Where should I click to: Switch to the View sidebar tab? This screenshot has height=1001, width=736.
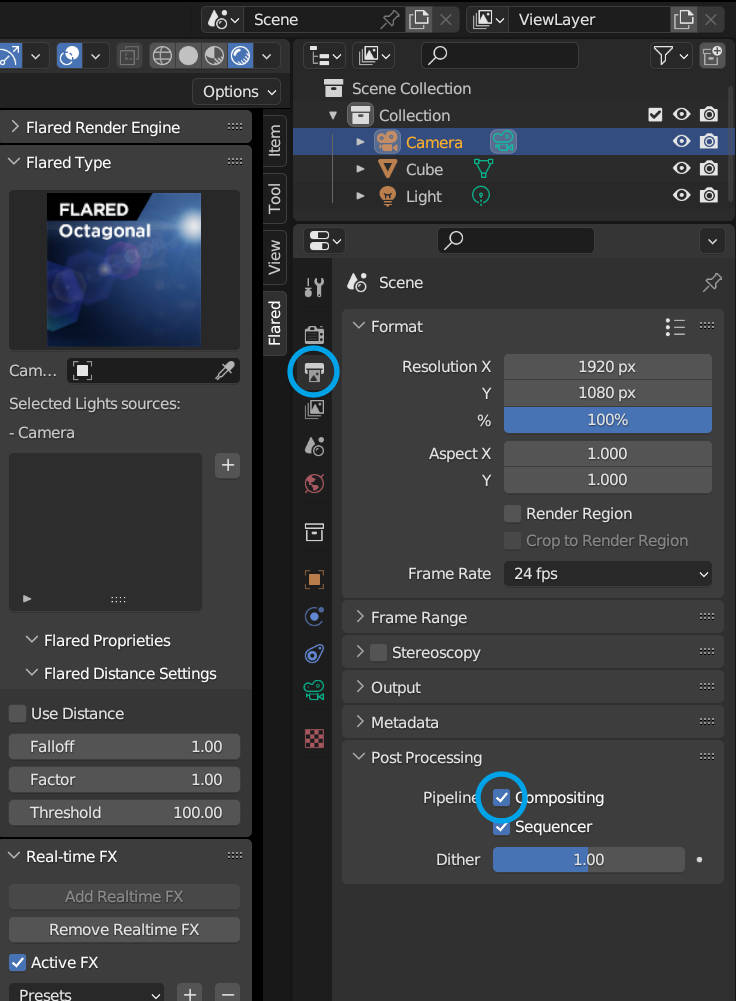click(274, 257)
